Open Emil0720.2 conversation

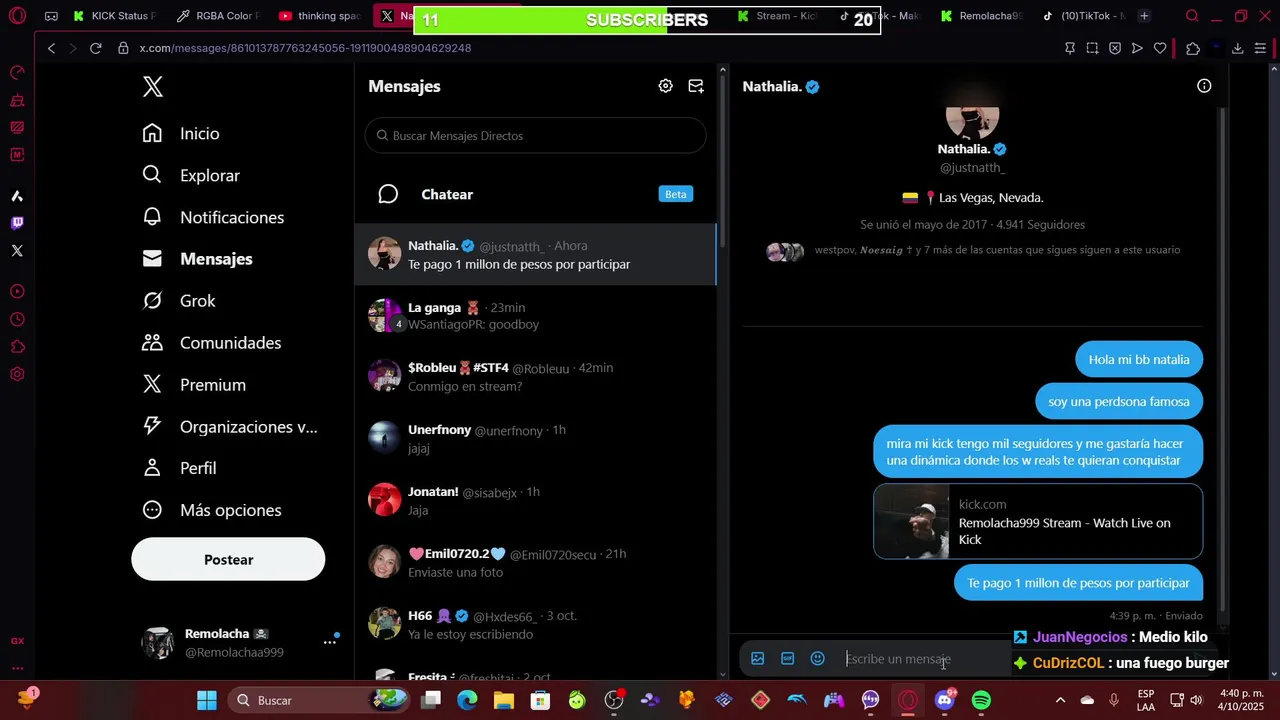coord(535,564)
